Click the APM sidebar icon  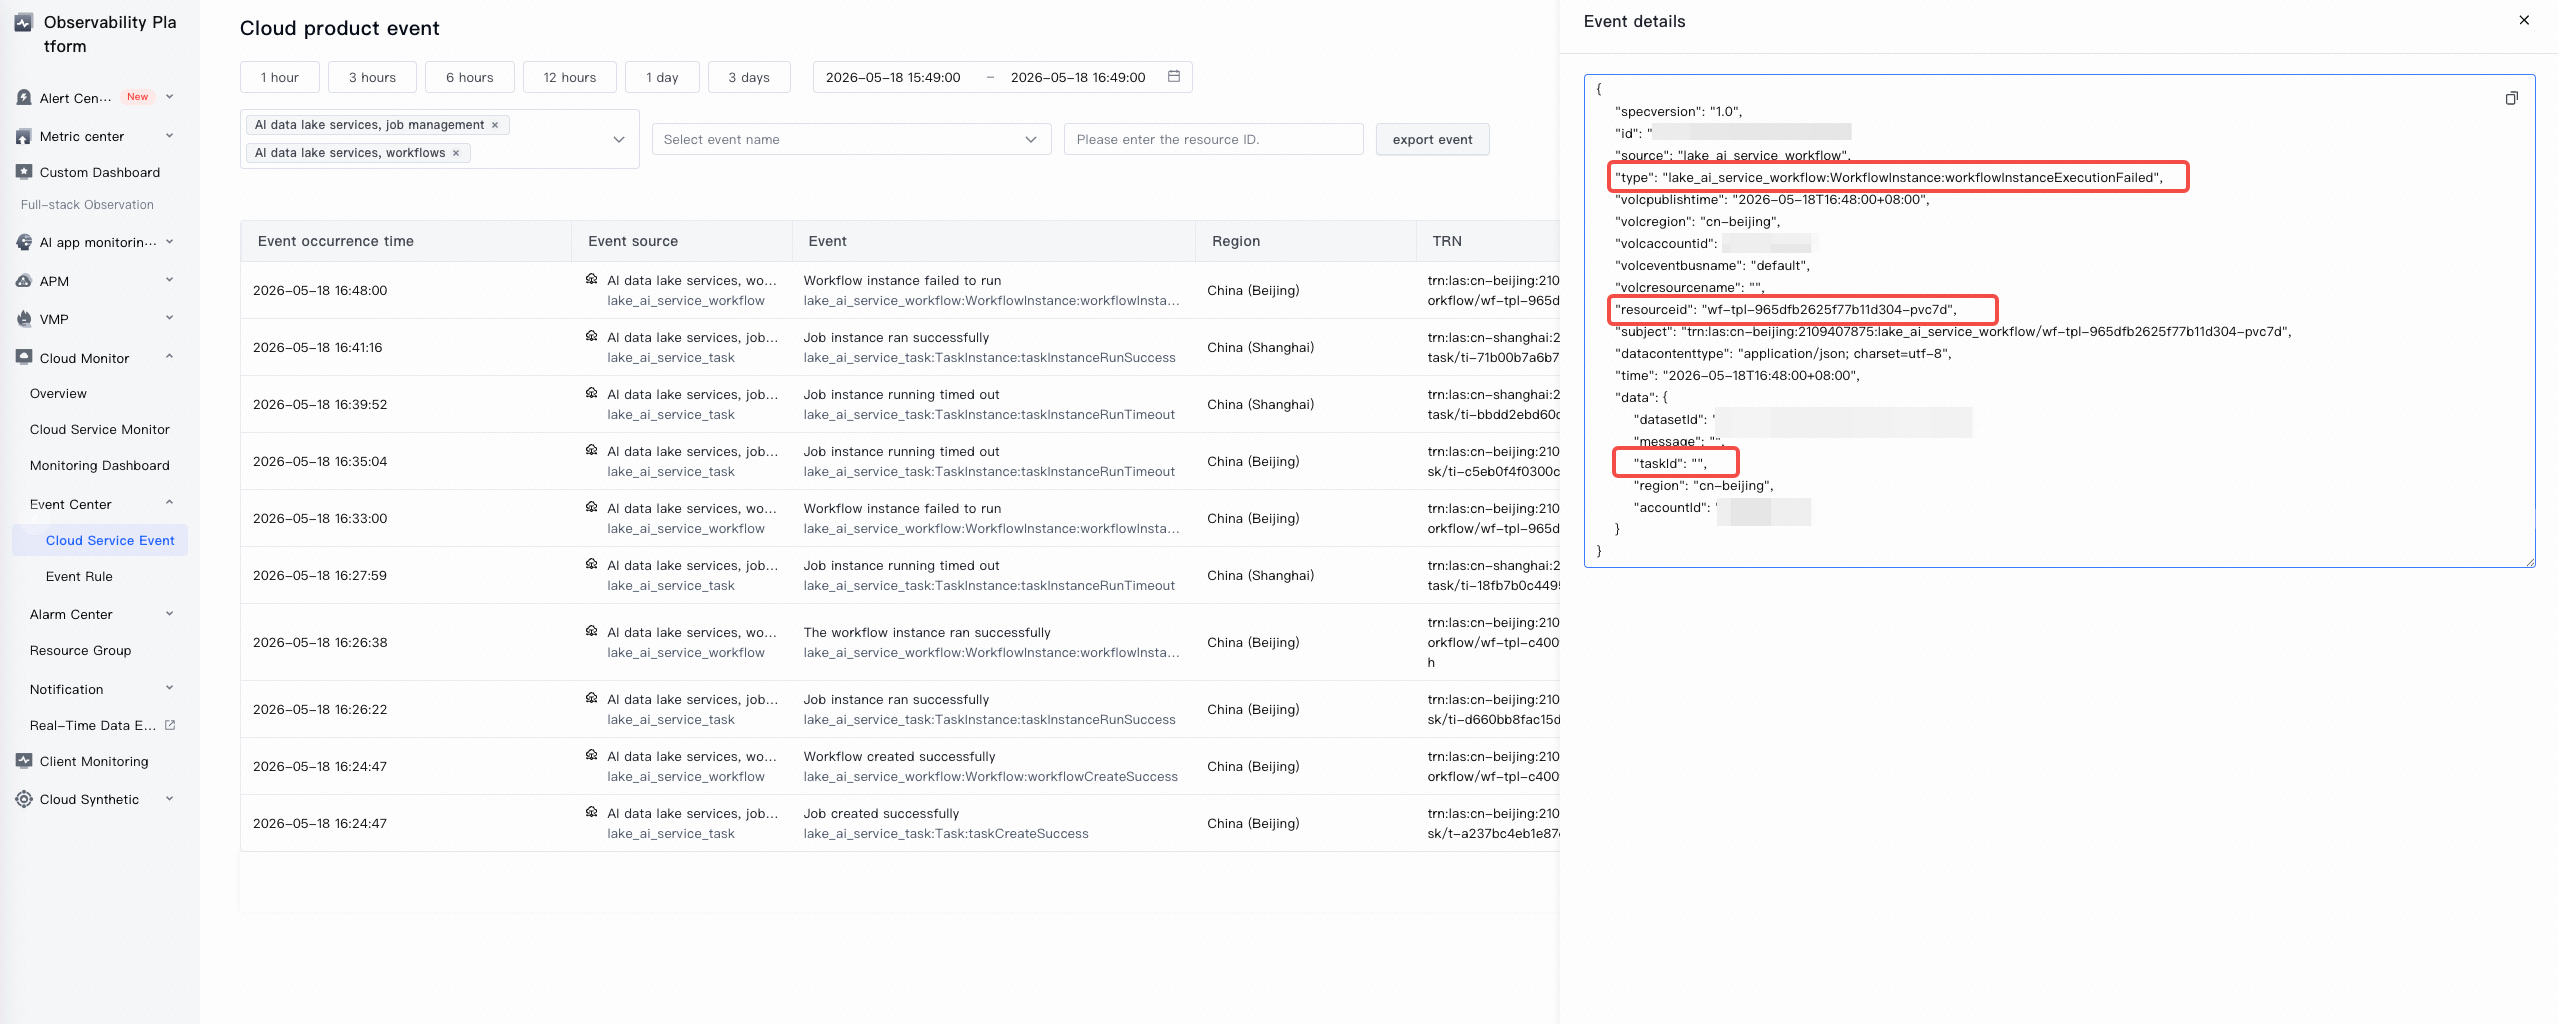click(x=24, y=281)
